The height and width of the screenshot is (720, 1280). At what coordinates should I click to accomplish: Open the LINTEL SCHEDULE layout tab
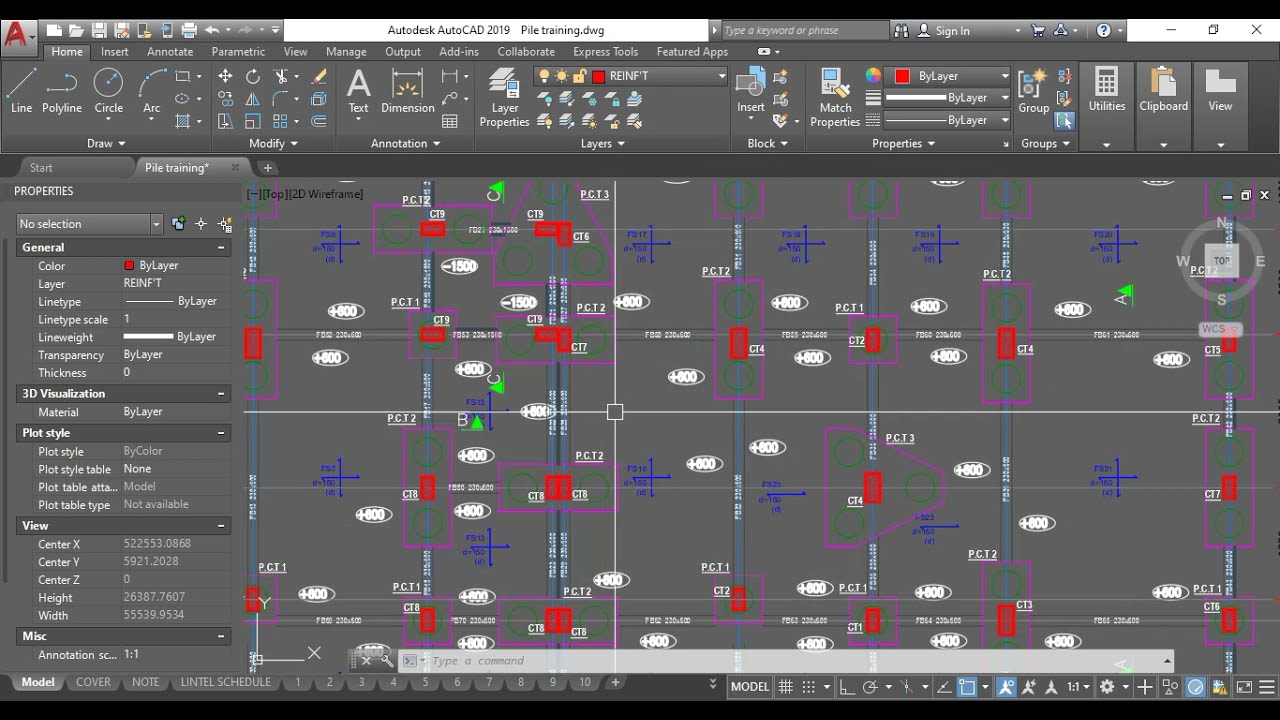(225, 682)
